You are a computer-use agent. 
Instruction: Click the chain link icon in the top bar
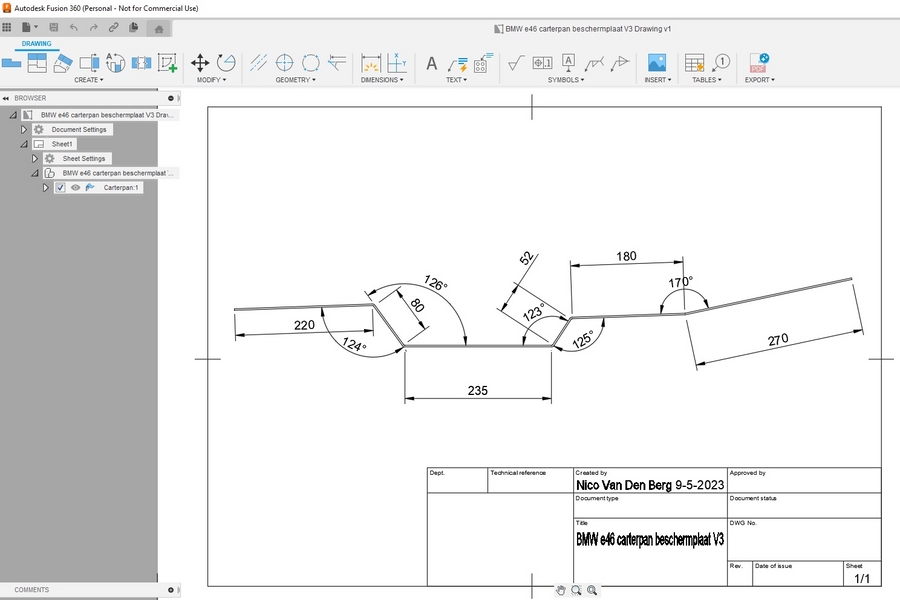[x=114, y=27]
